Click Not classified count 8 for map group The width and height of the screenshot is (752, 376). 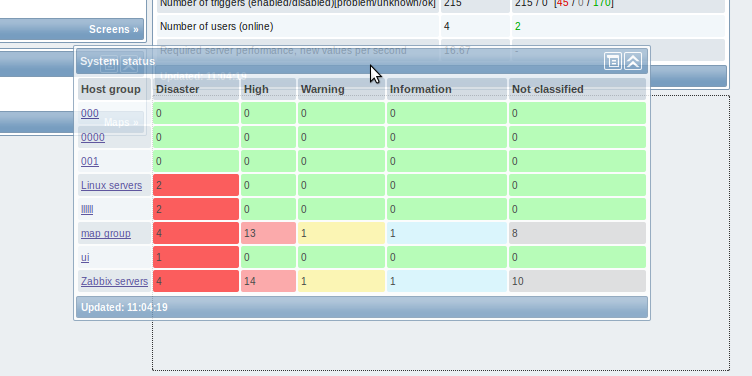tap(577, 233)
